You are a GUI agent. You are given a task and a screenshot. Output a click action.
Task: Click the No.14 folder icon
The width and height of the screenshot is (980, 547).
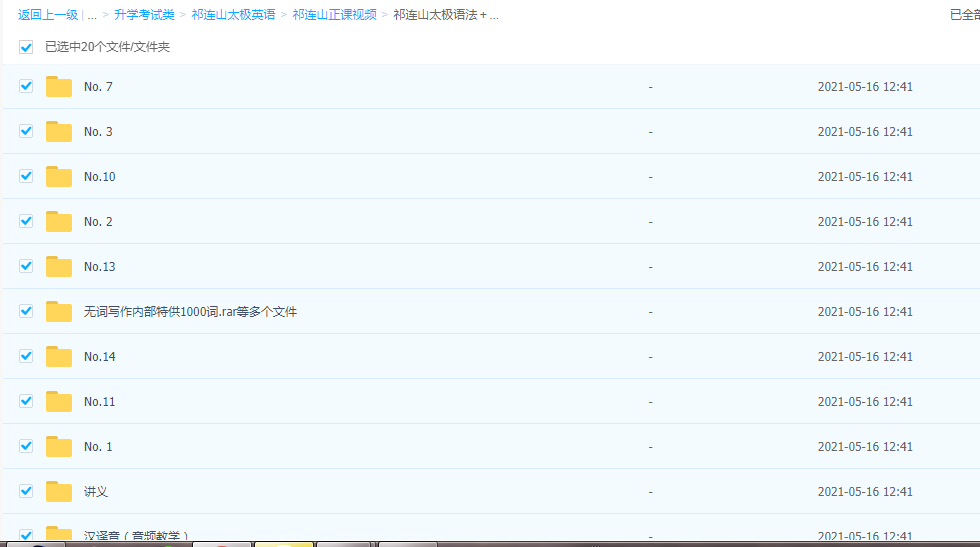[59, 357]
